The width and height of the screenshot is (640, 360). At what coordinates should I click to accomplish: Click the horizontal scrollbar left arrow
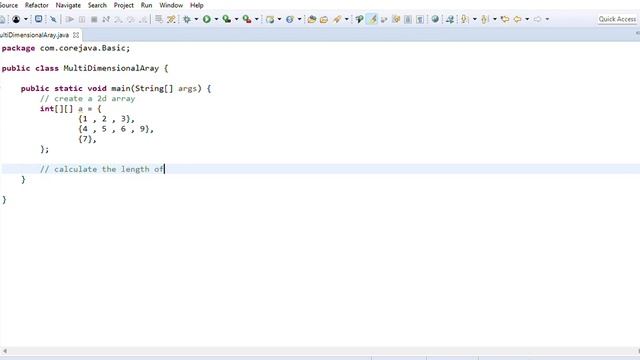click(5, 351)
